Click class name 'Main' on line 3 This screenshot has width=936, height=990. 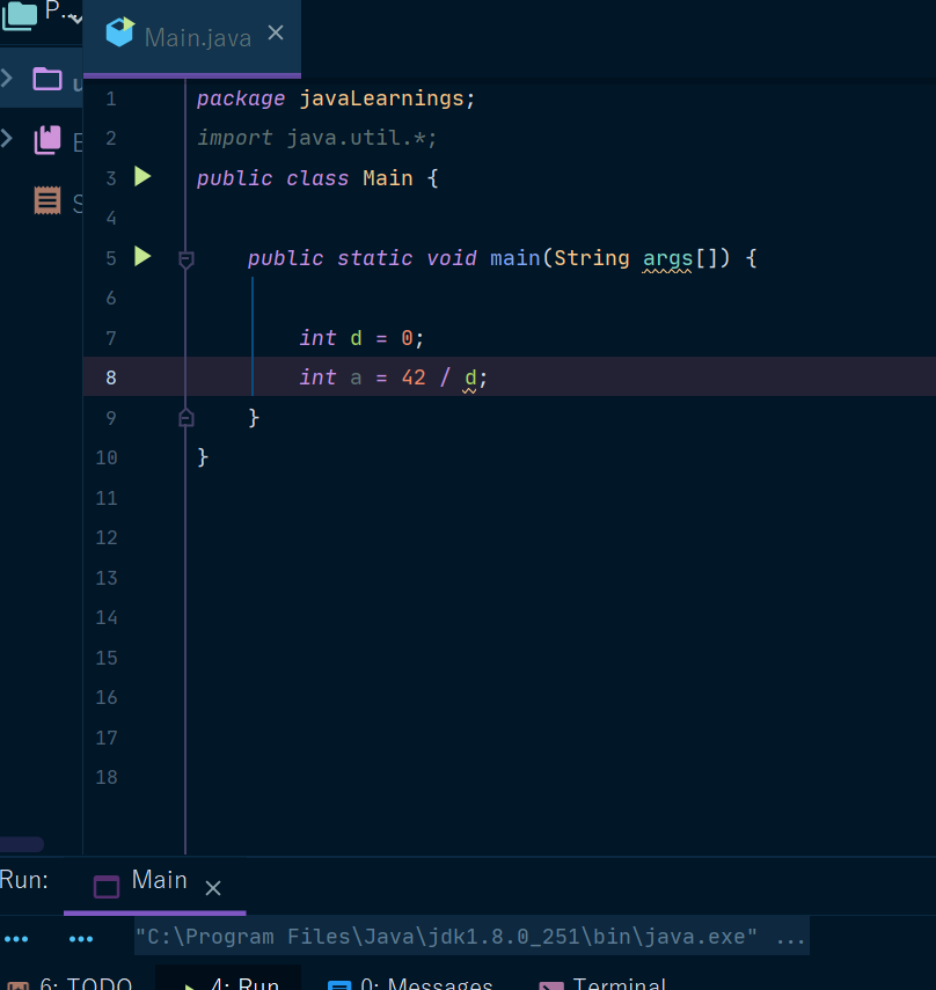pyautogui.click(x=388, y=178)
